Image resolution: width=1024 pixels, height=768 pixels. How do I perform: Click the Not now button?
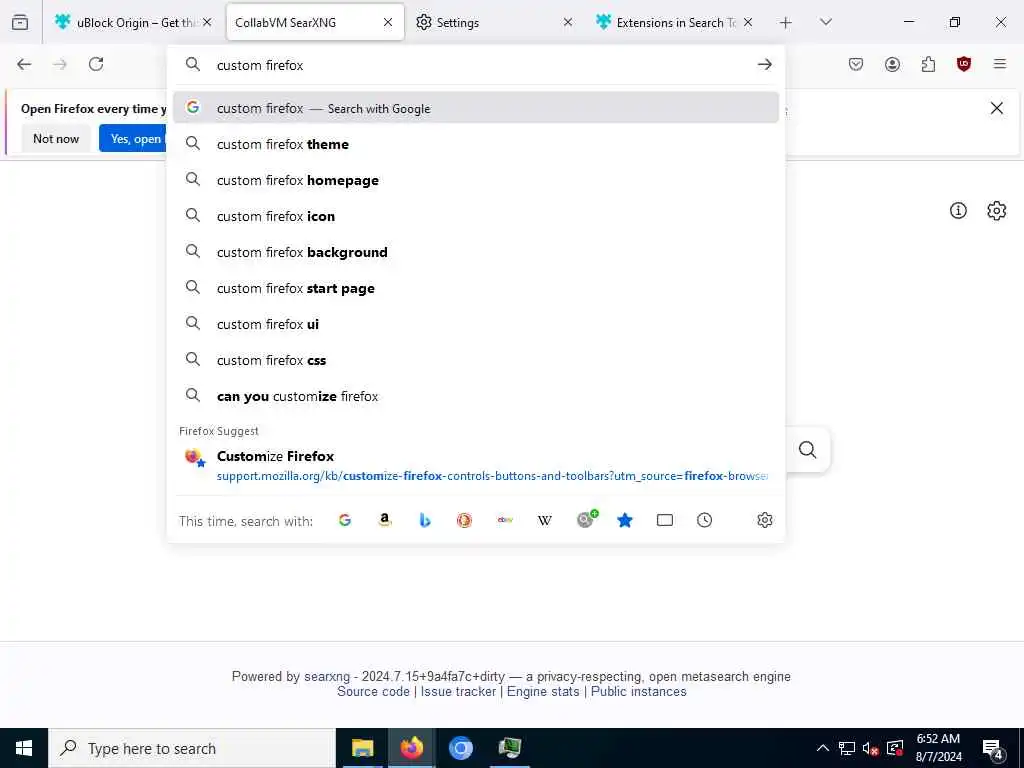pos(56,138)
